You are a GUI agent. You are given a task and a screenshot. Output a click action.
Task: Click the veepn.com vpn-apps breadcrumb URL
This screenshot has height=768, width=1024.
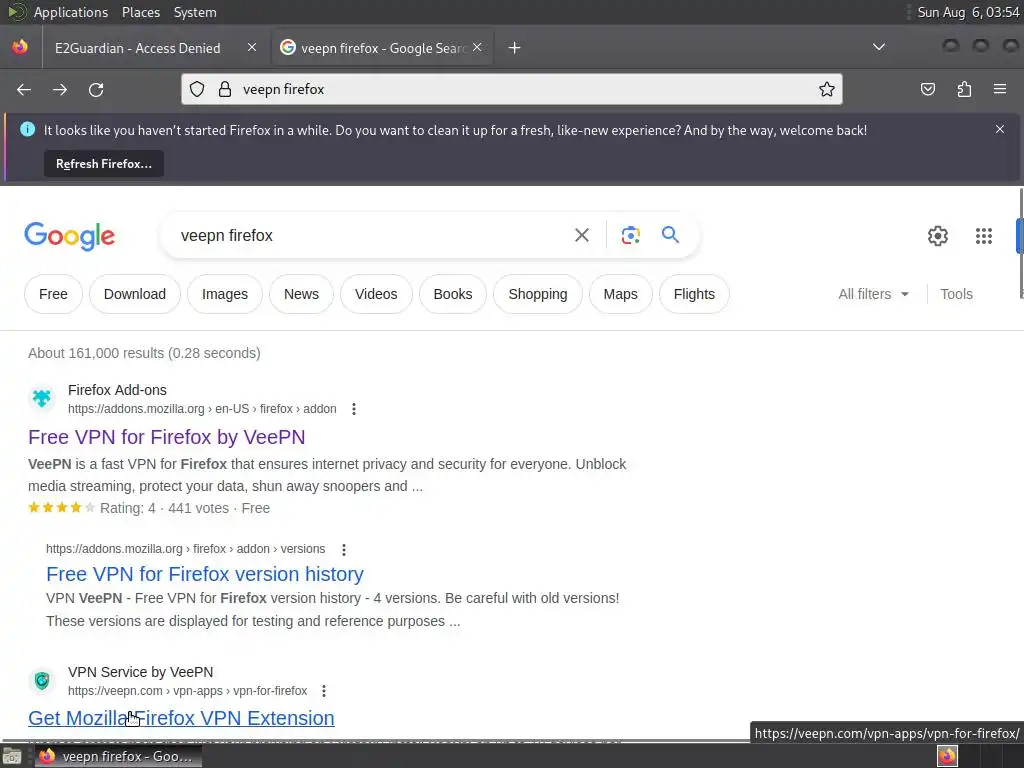187,691
